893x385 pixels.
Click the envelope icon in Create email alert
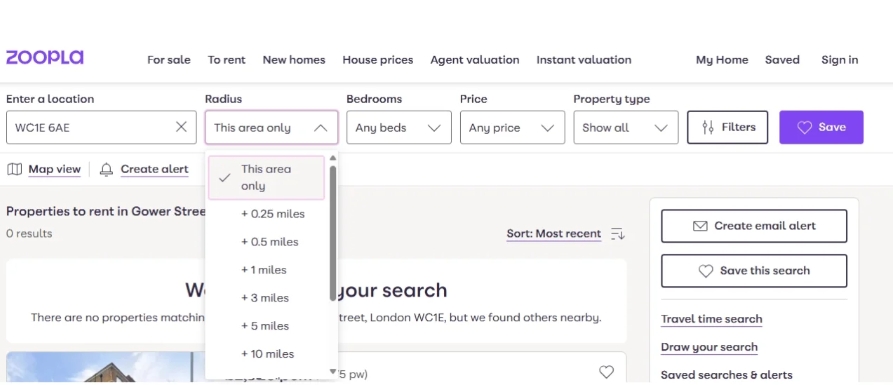click(x=700, y=226)
